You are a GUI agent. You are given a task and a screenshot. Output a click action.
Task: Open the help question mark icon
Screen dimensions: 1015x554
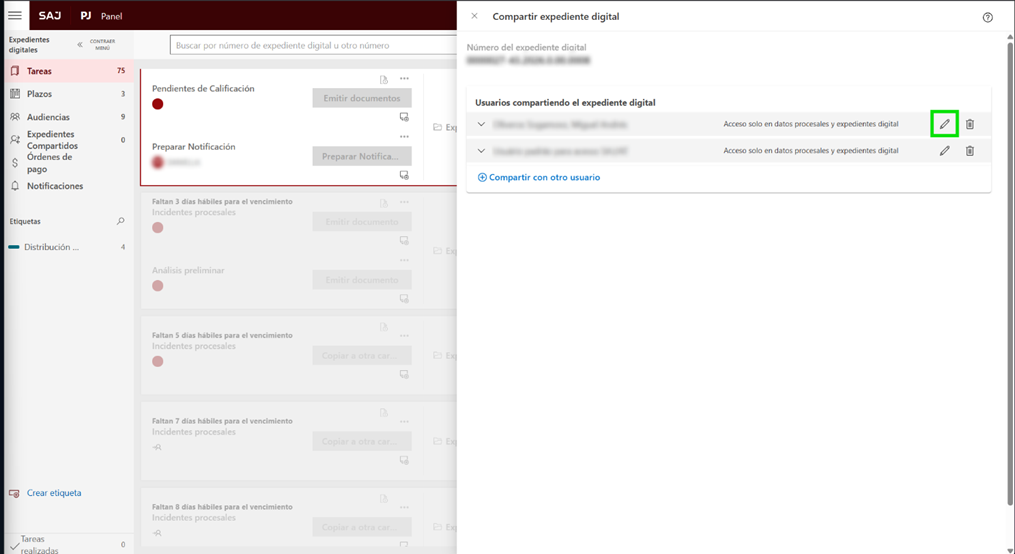[988, 17]
